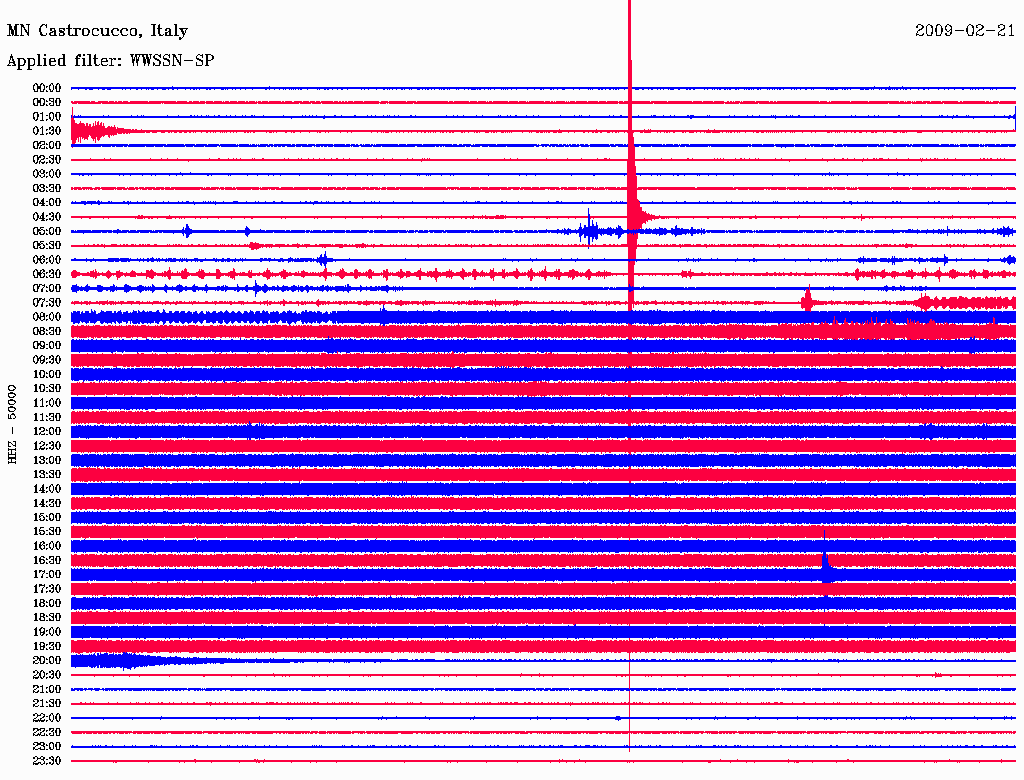Image resolution: width=1024 pixels, height=780 pixels.
Task: Select the 09:30 time label
Action: click(47, 360)
